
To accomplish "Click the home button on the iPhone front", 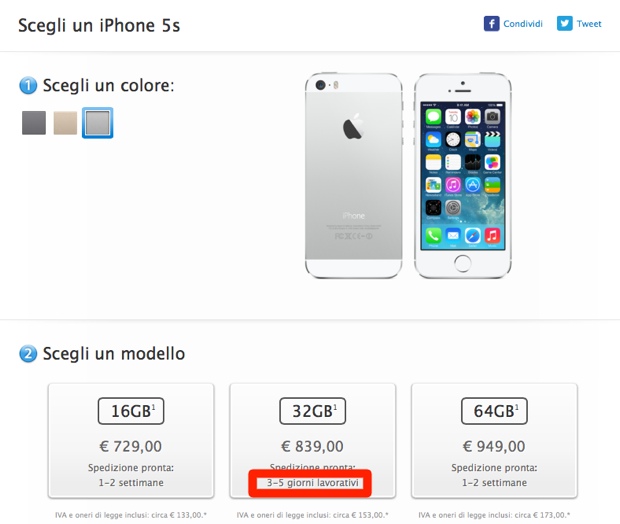I will pos(463,263).
